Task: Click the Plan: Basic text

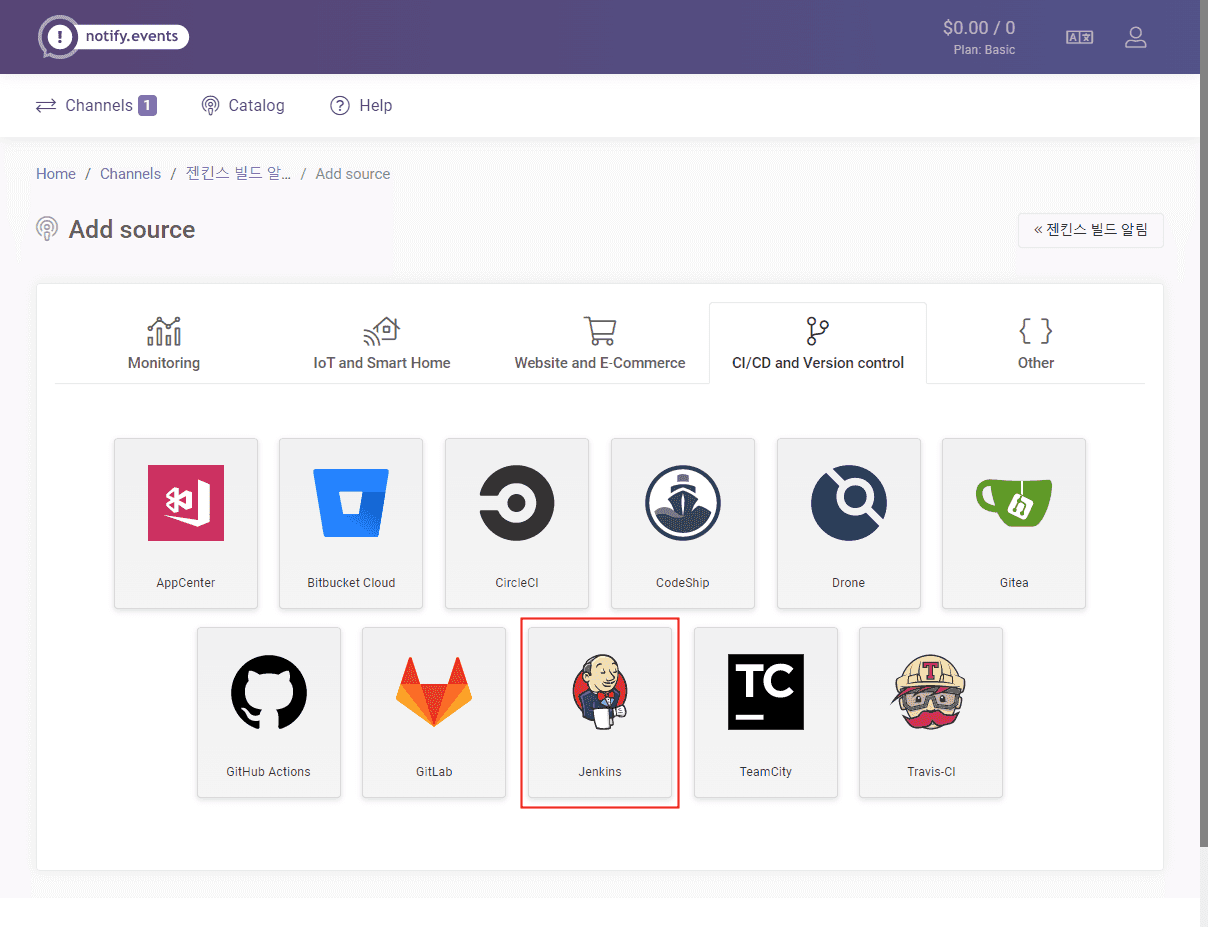Action: point(985,50)
